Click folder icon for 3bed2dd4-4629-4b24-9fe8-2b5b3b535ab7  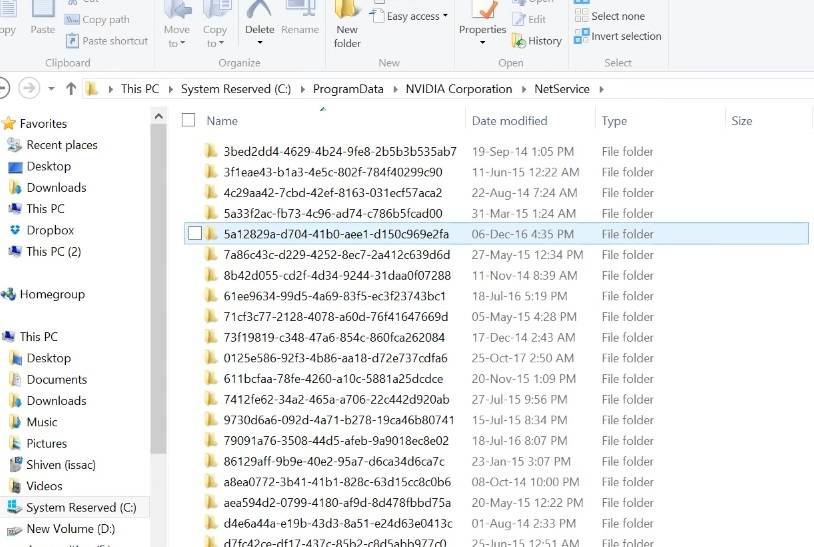(x=211, y=151)
